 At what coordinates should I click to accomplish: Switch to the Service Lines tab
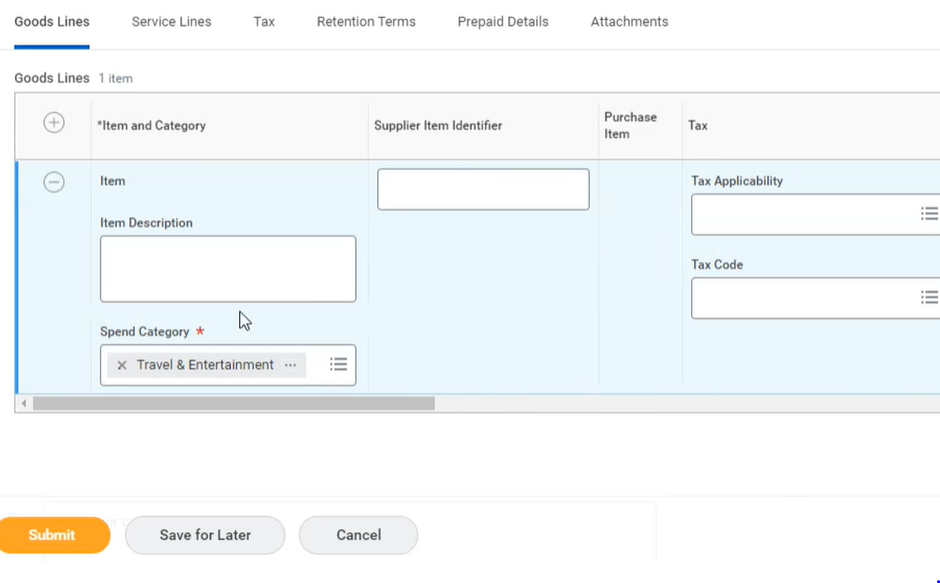point(171,22)
